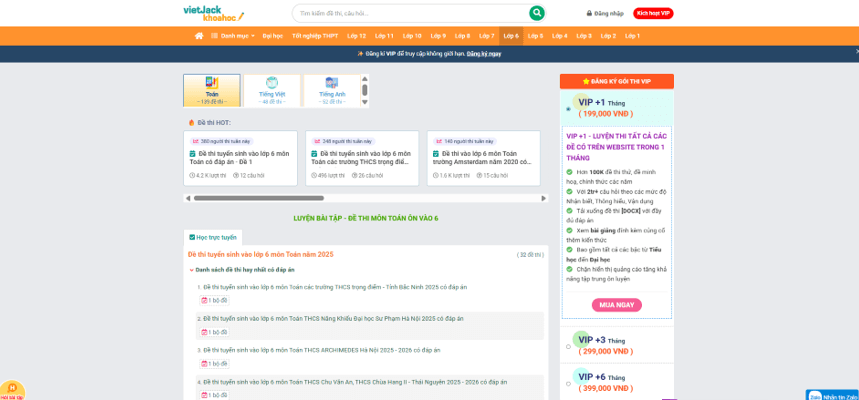Collapse the 'Danh sách đề thi hay nhất' list

click(192, 270)
